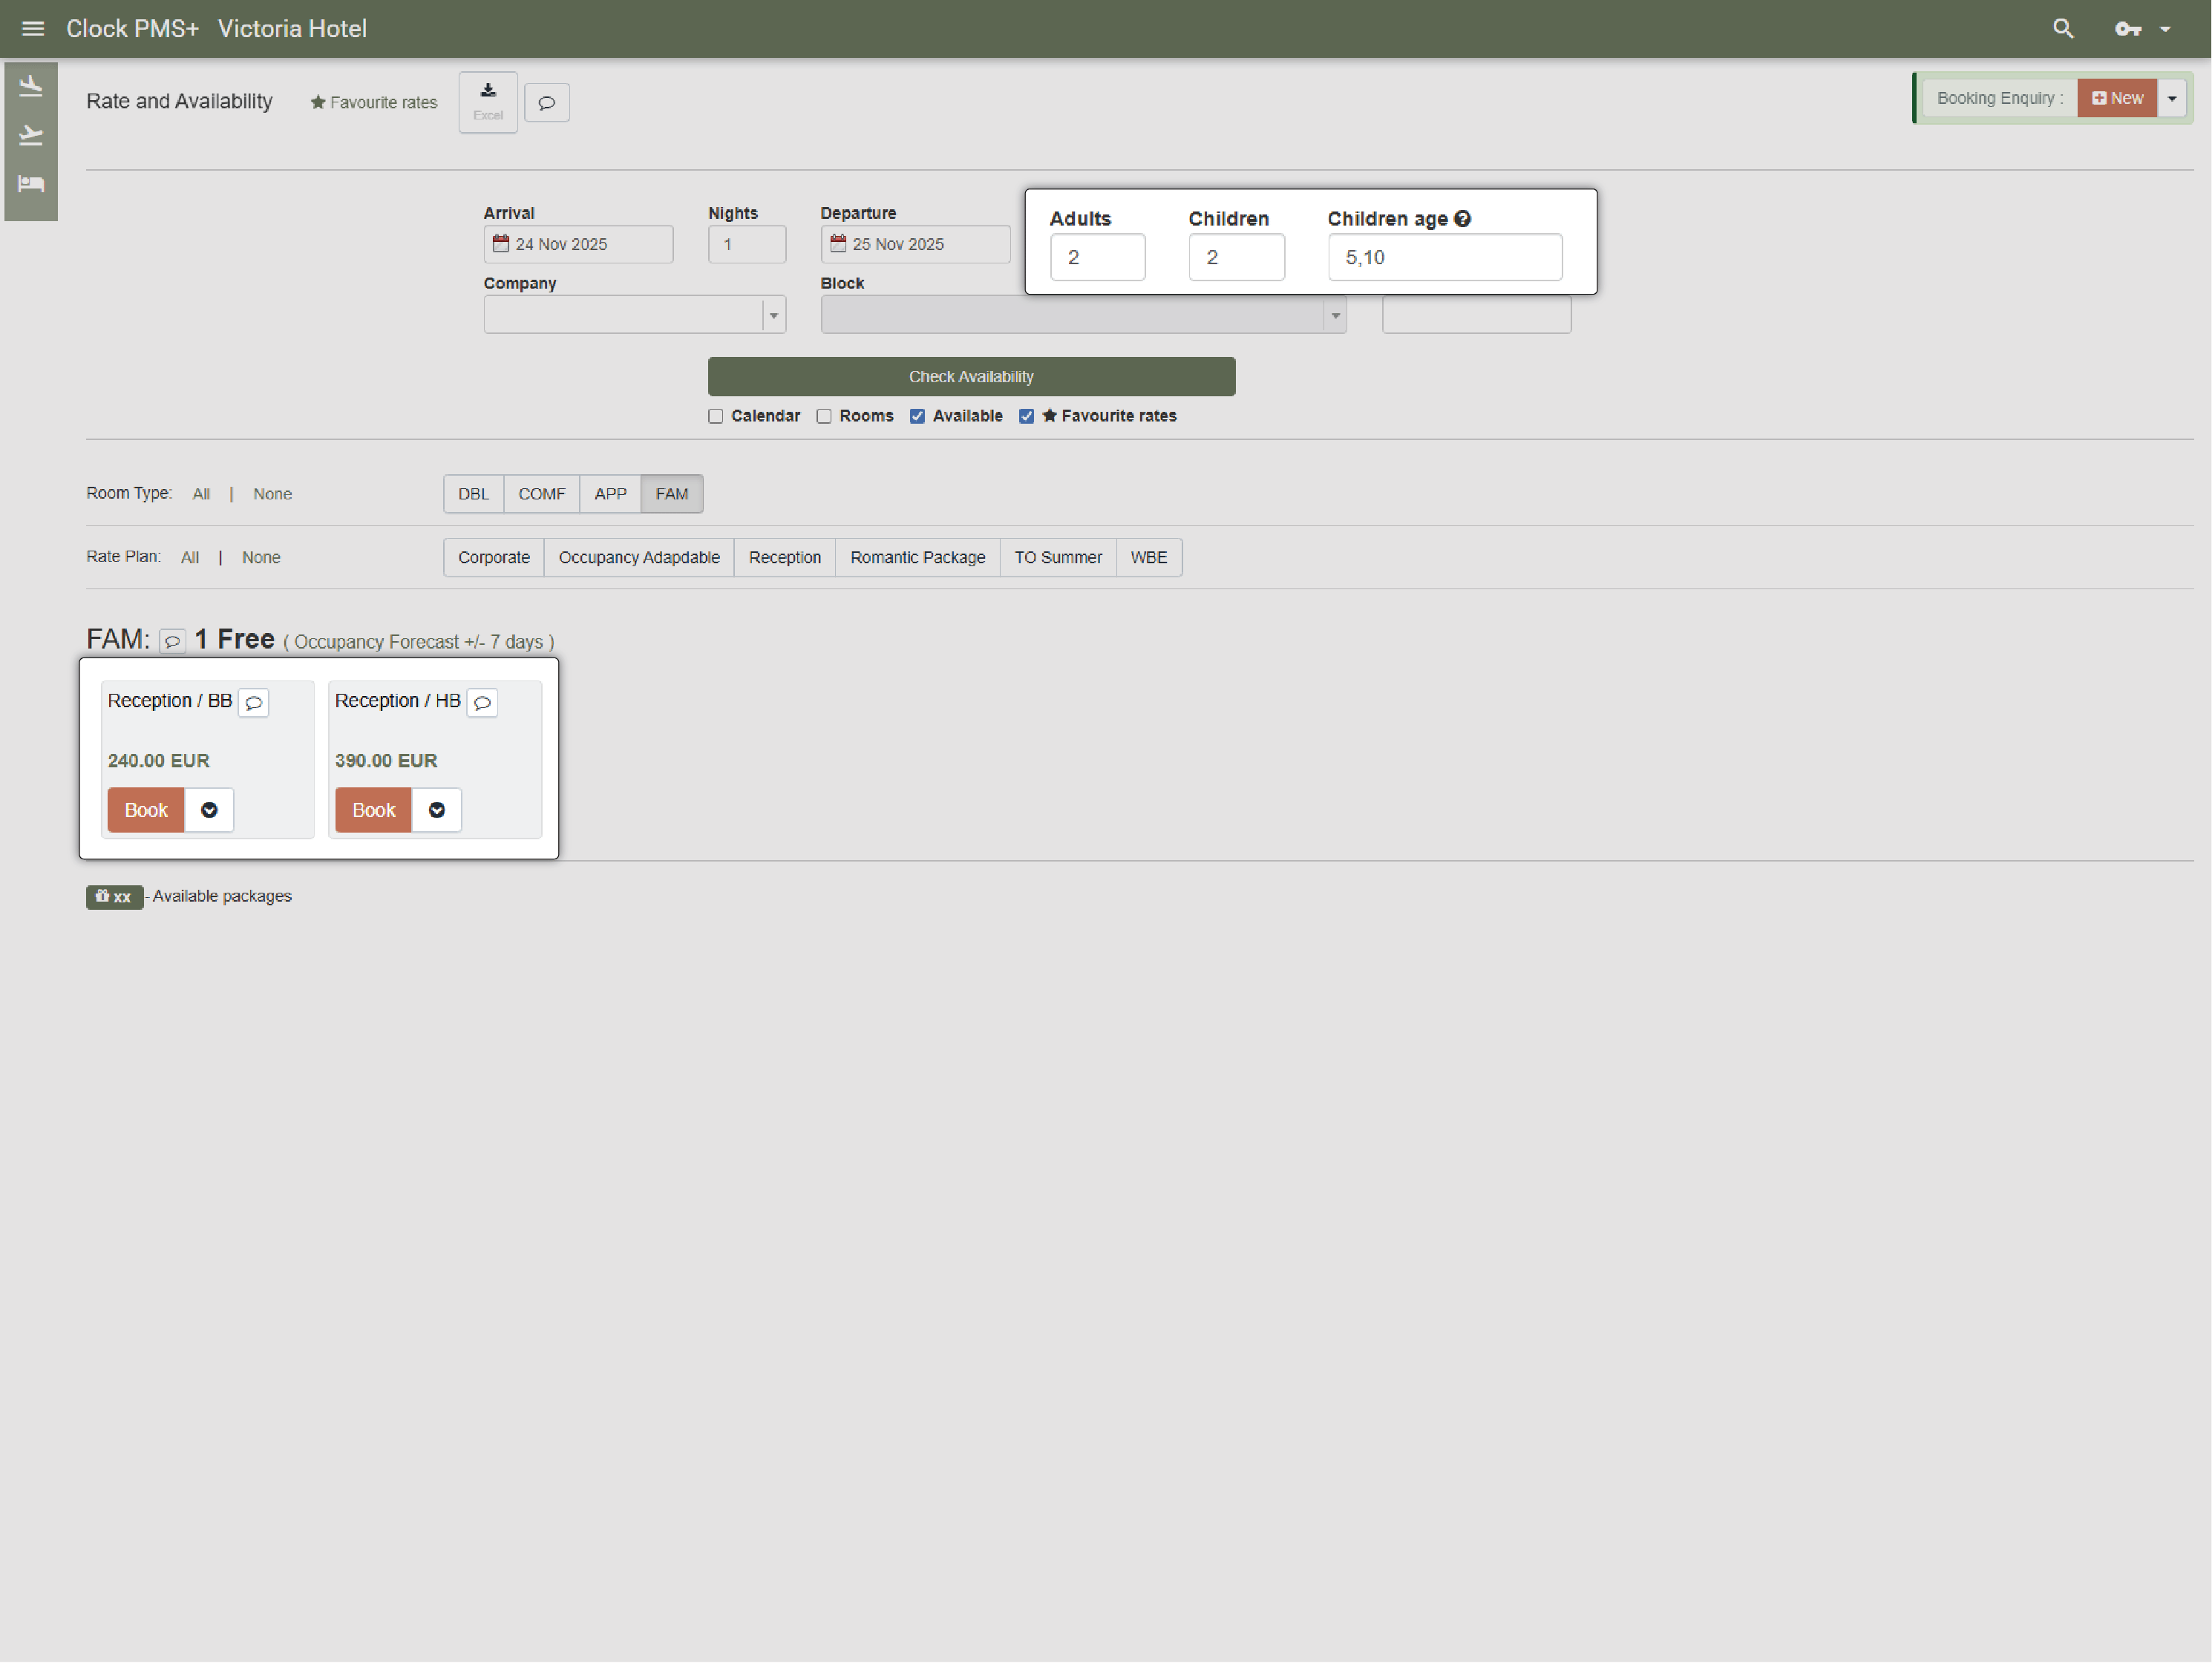The width and height of the screenshot is (2212, 1663).
Task: Expand the Company dropdown
Action: click(773, 315)
